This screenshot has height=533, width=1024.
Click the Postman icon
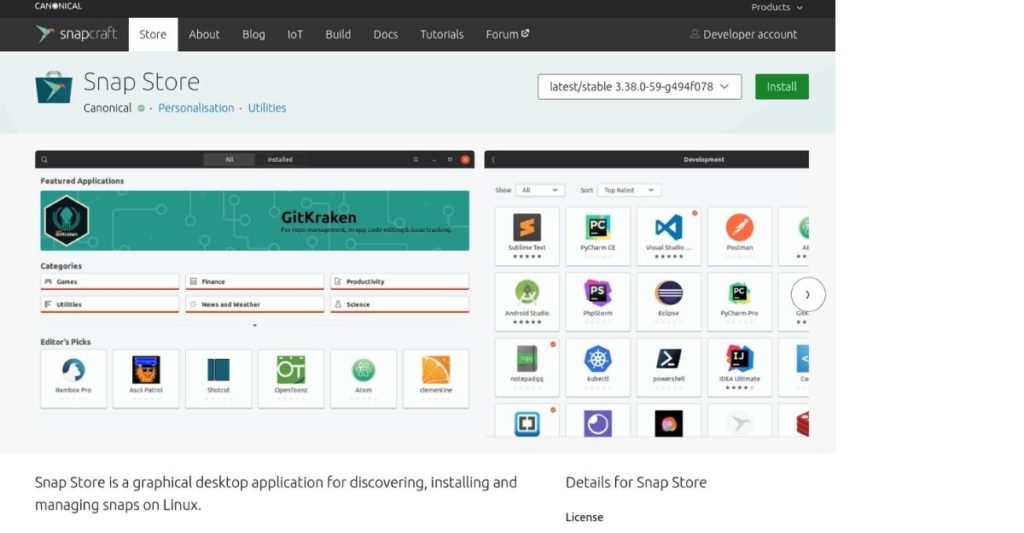(x=739, y=227)
